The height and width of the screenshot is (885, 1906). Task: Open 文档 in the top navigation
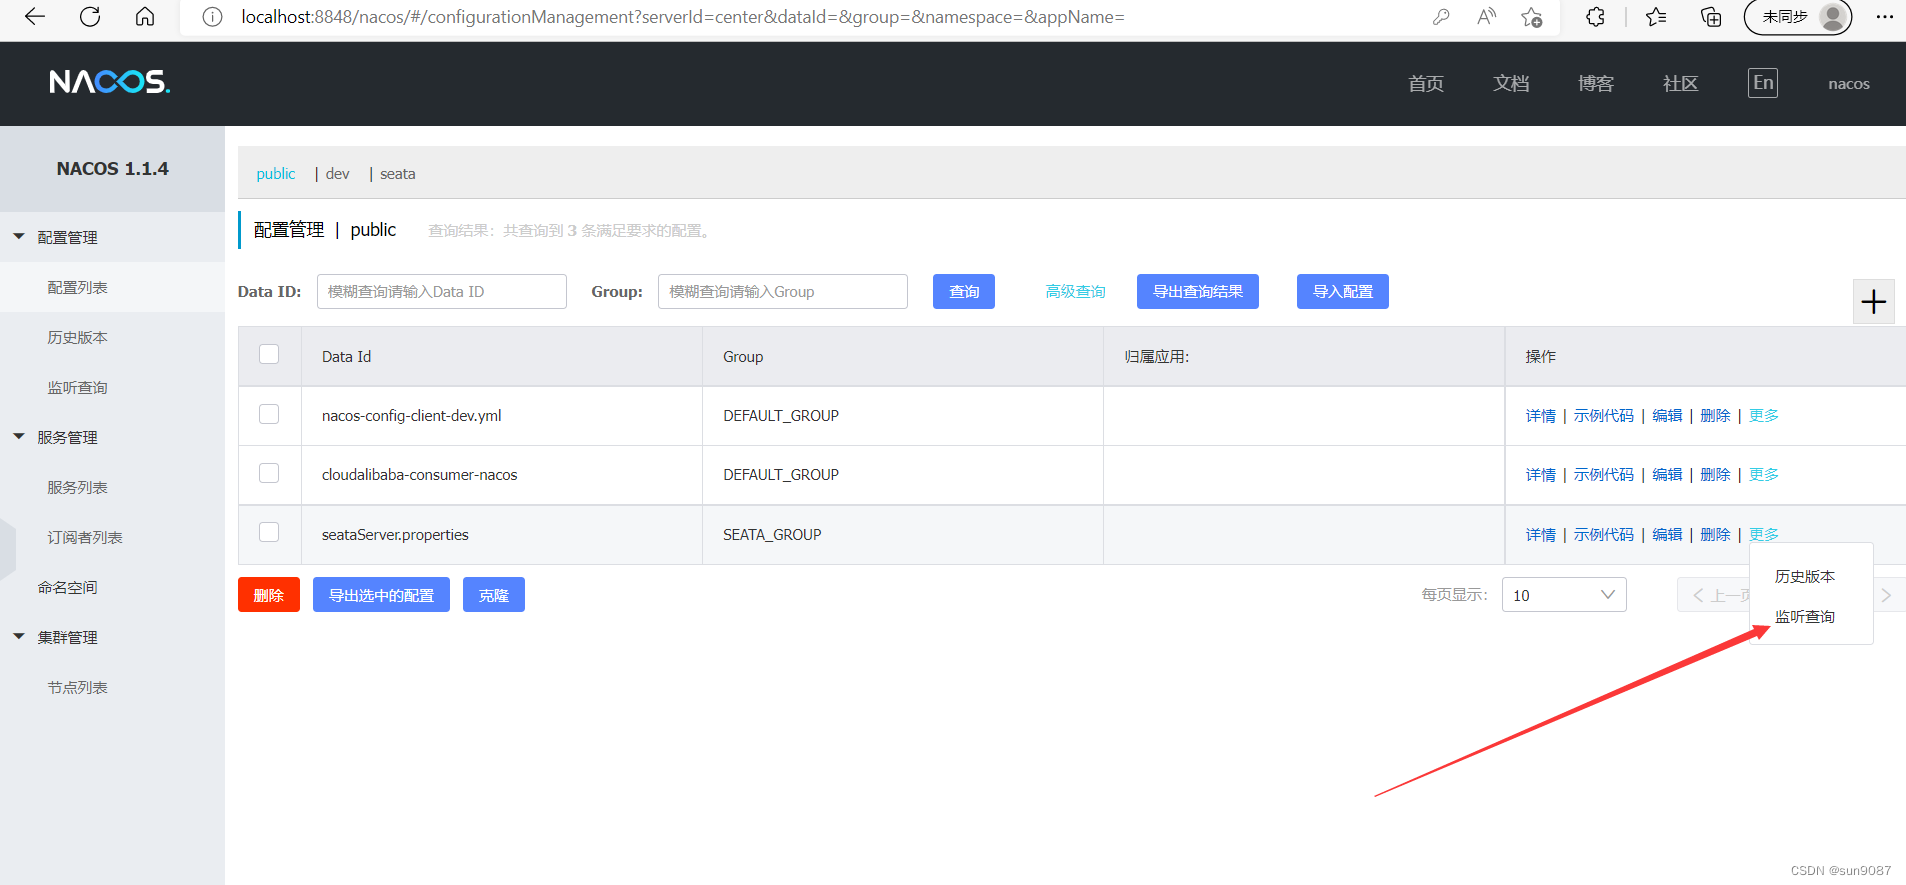[1511, 84]
